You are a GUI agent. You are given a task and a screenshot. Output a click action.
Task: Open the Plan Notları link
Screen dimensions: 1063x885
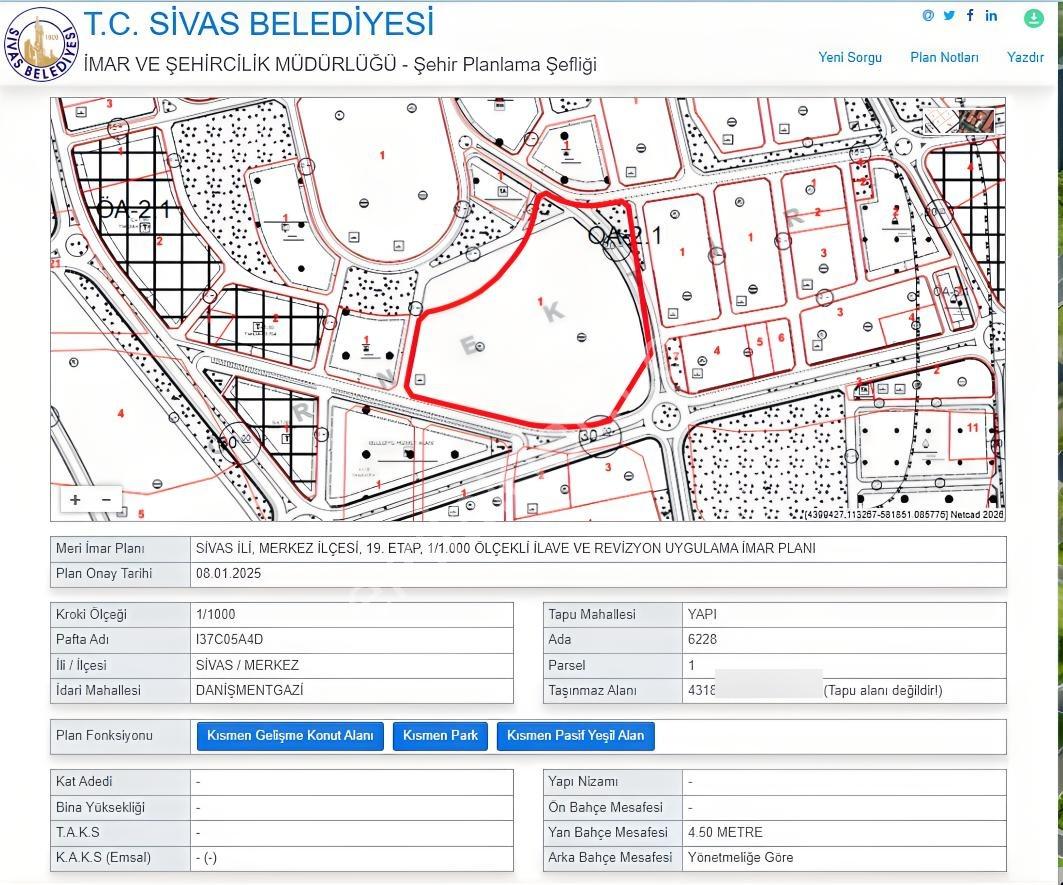click(944, 57)
